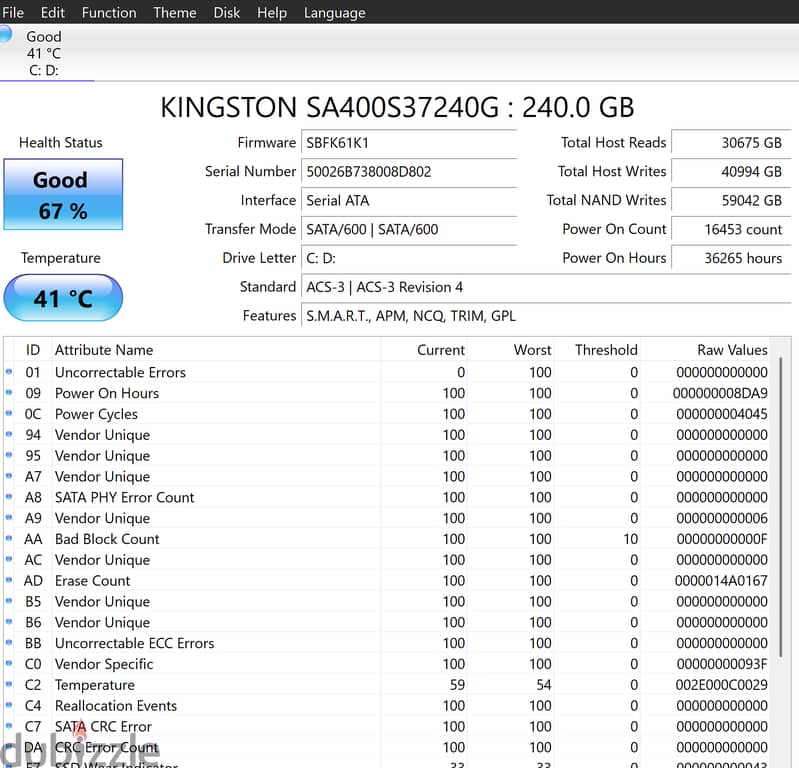Click the Power On Count value 16453 count
This screenshot has height=768, width=799.
tap(731, 229)
